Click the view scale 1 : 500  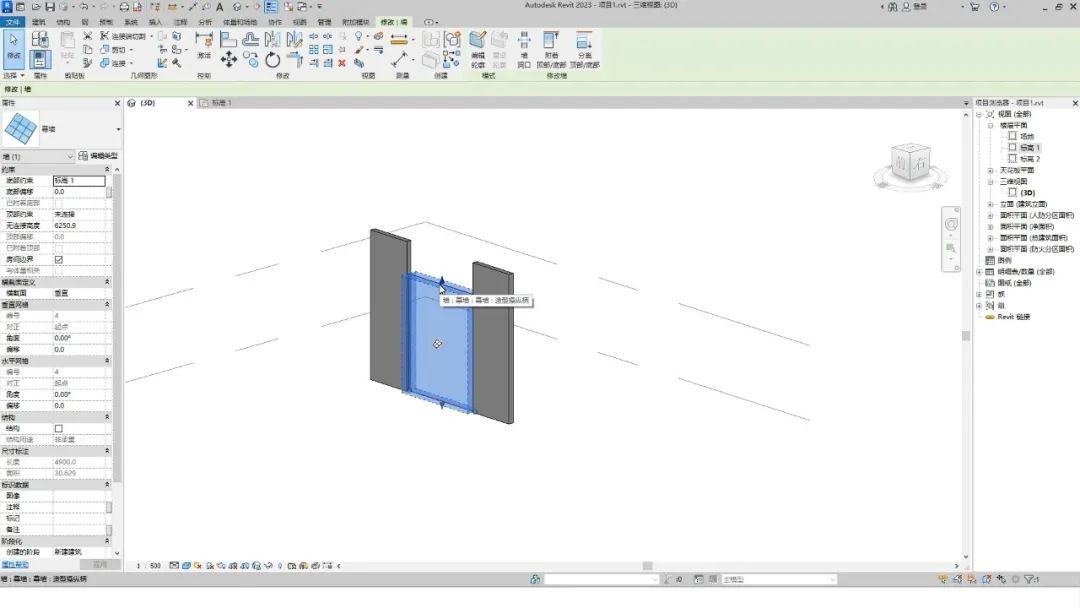[148, 565]
